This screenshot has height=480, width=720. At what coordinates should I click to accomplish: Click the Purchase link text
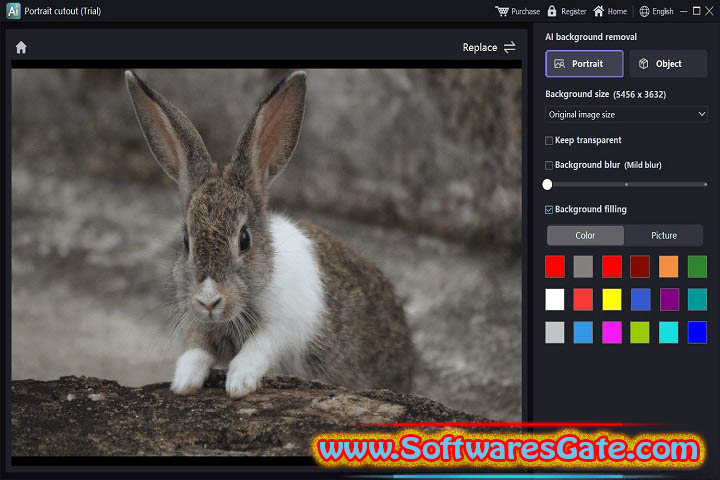click(525, 11)
